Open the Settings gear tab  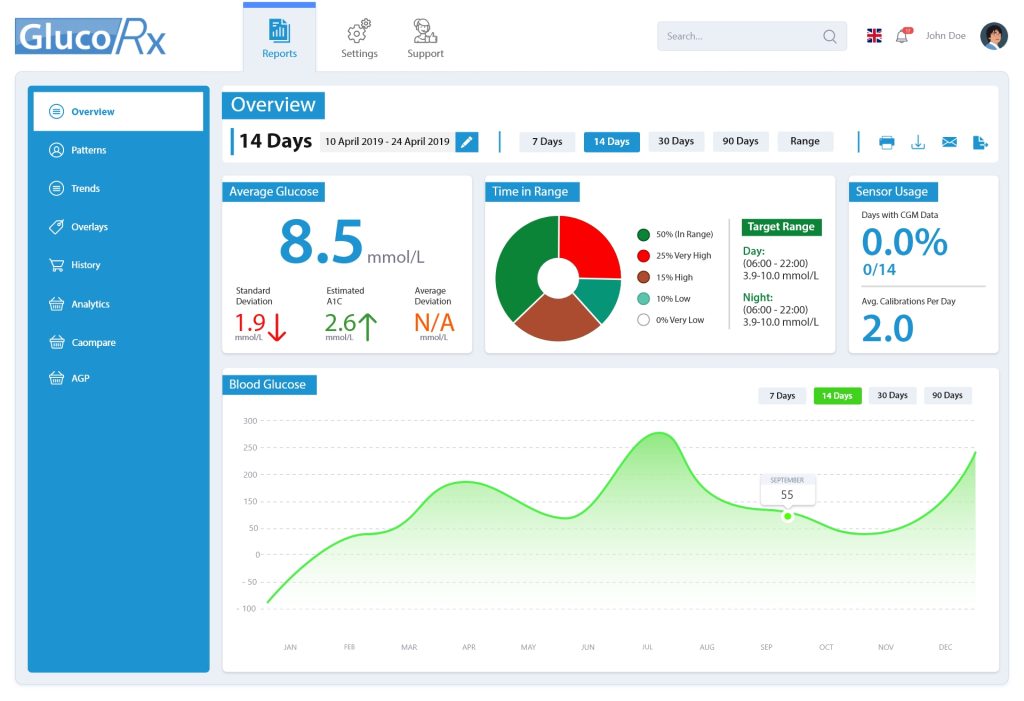point(359,39)
